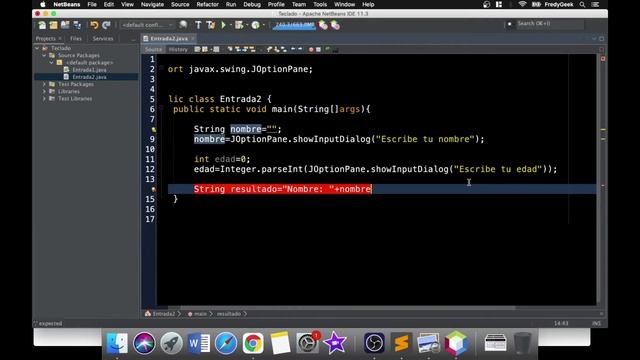Image resolution: width=640 pixels, height=360 pixels.
Task: Click the Entrada2 breadcrumb
Action: 163,314
